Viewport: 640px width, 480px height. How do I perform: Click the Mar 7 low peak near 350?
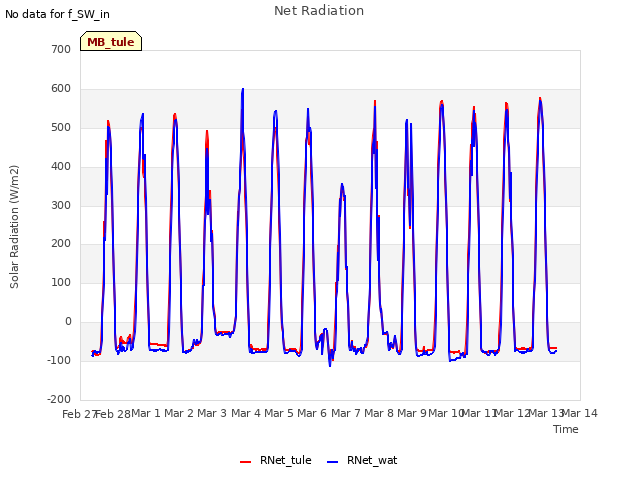(342, 184)
